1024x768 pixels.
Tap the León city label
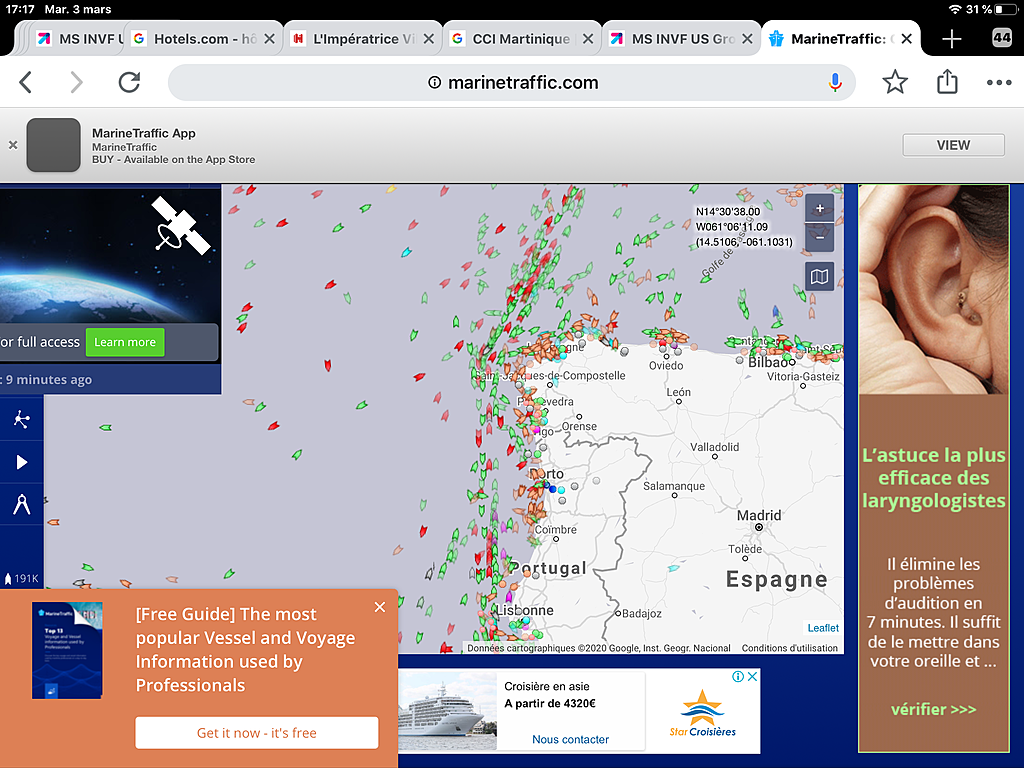coord(679,392)
